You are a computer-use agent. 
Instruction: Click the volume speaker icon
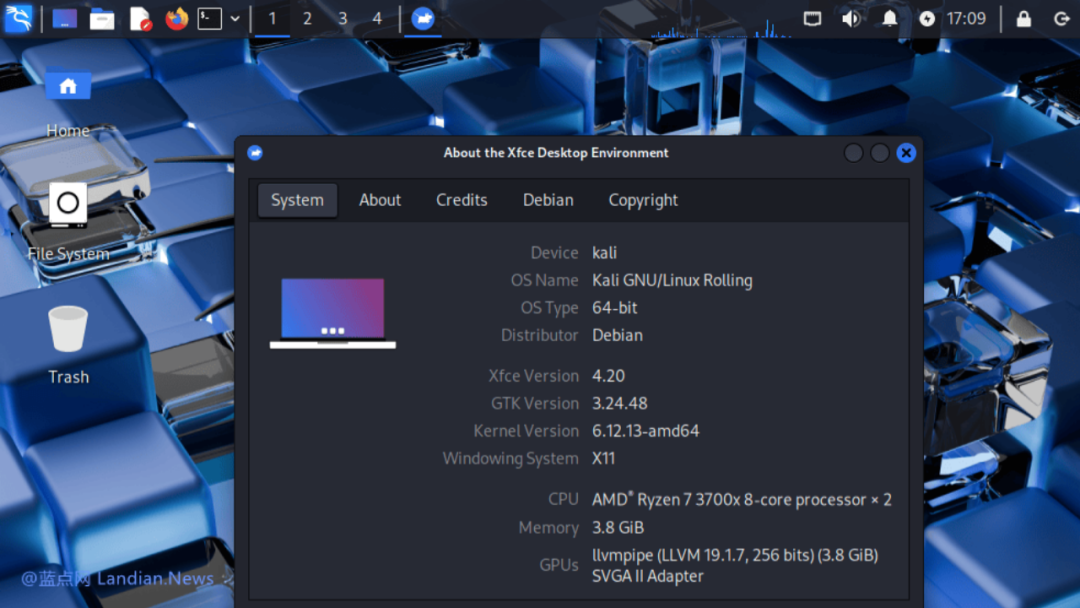[851, 19]
